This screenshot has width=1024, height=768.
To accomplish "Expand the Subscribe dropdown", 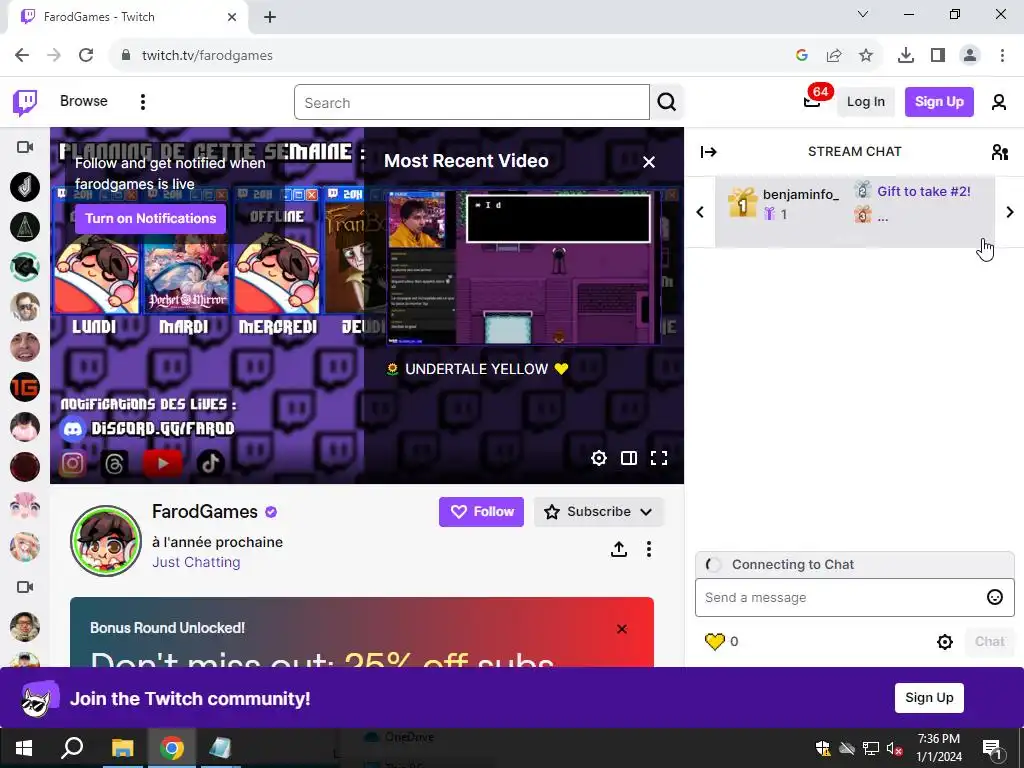I will 599,512.
